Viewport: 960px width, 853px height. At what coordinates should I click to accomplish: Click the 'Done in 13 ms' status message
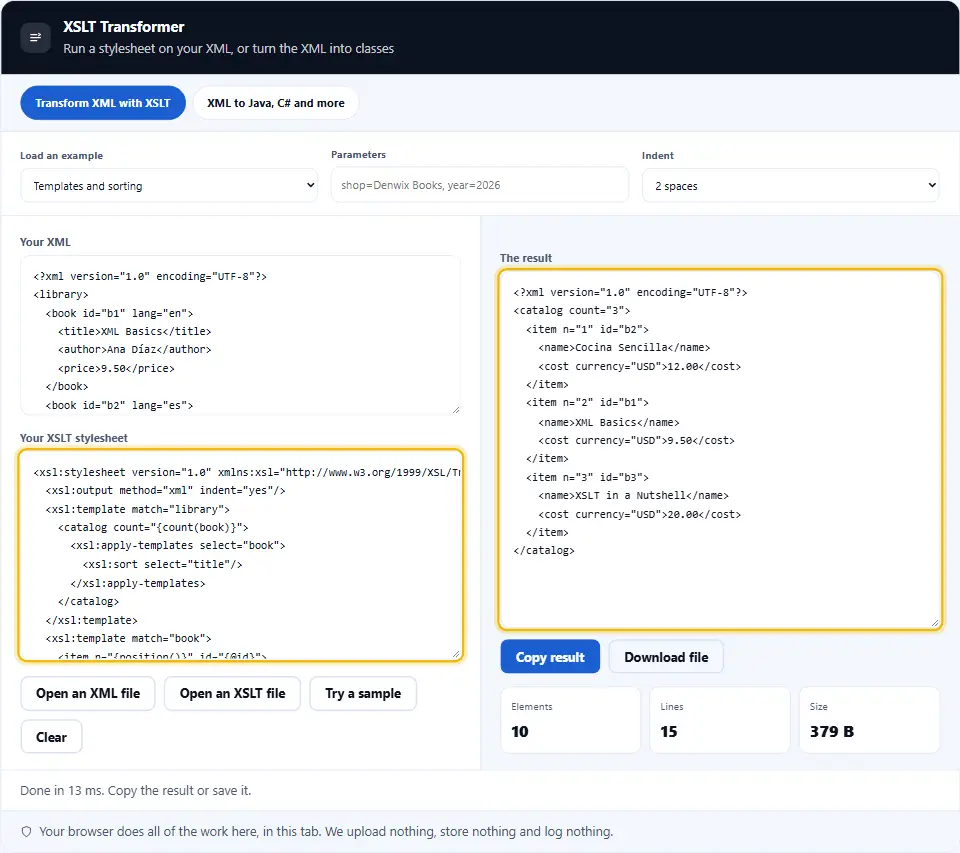coord(135,791)
